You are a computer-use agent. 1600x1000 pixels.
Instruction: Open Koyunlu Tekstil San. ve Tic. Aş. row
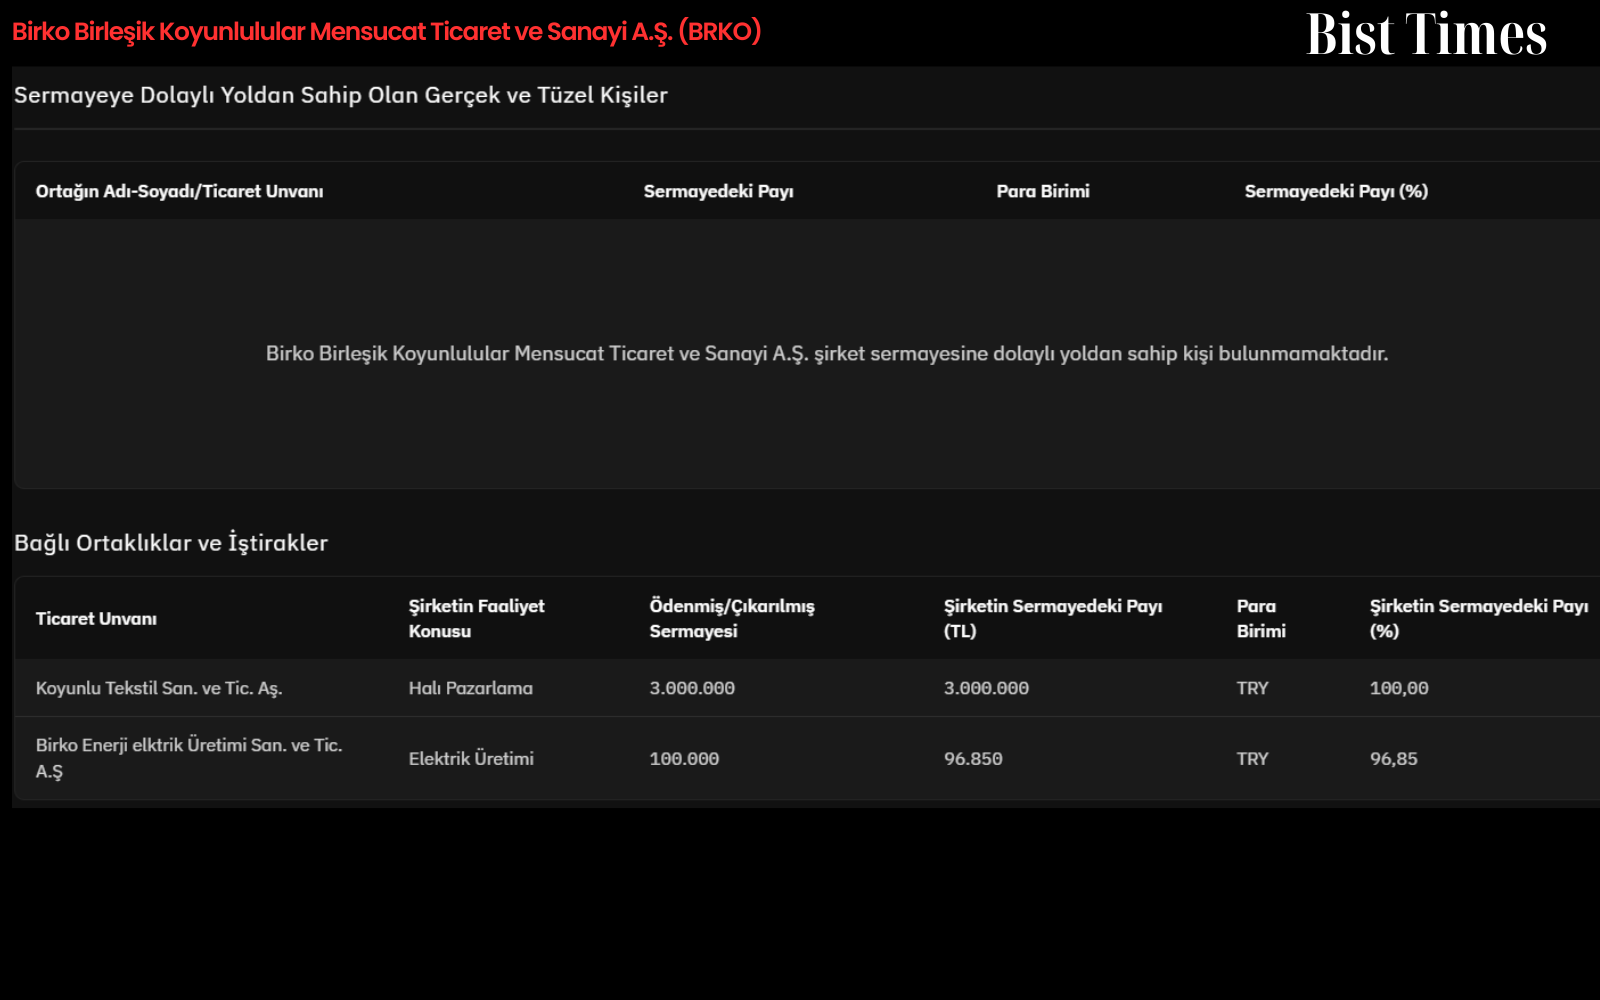click(807, 688)
